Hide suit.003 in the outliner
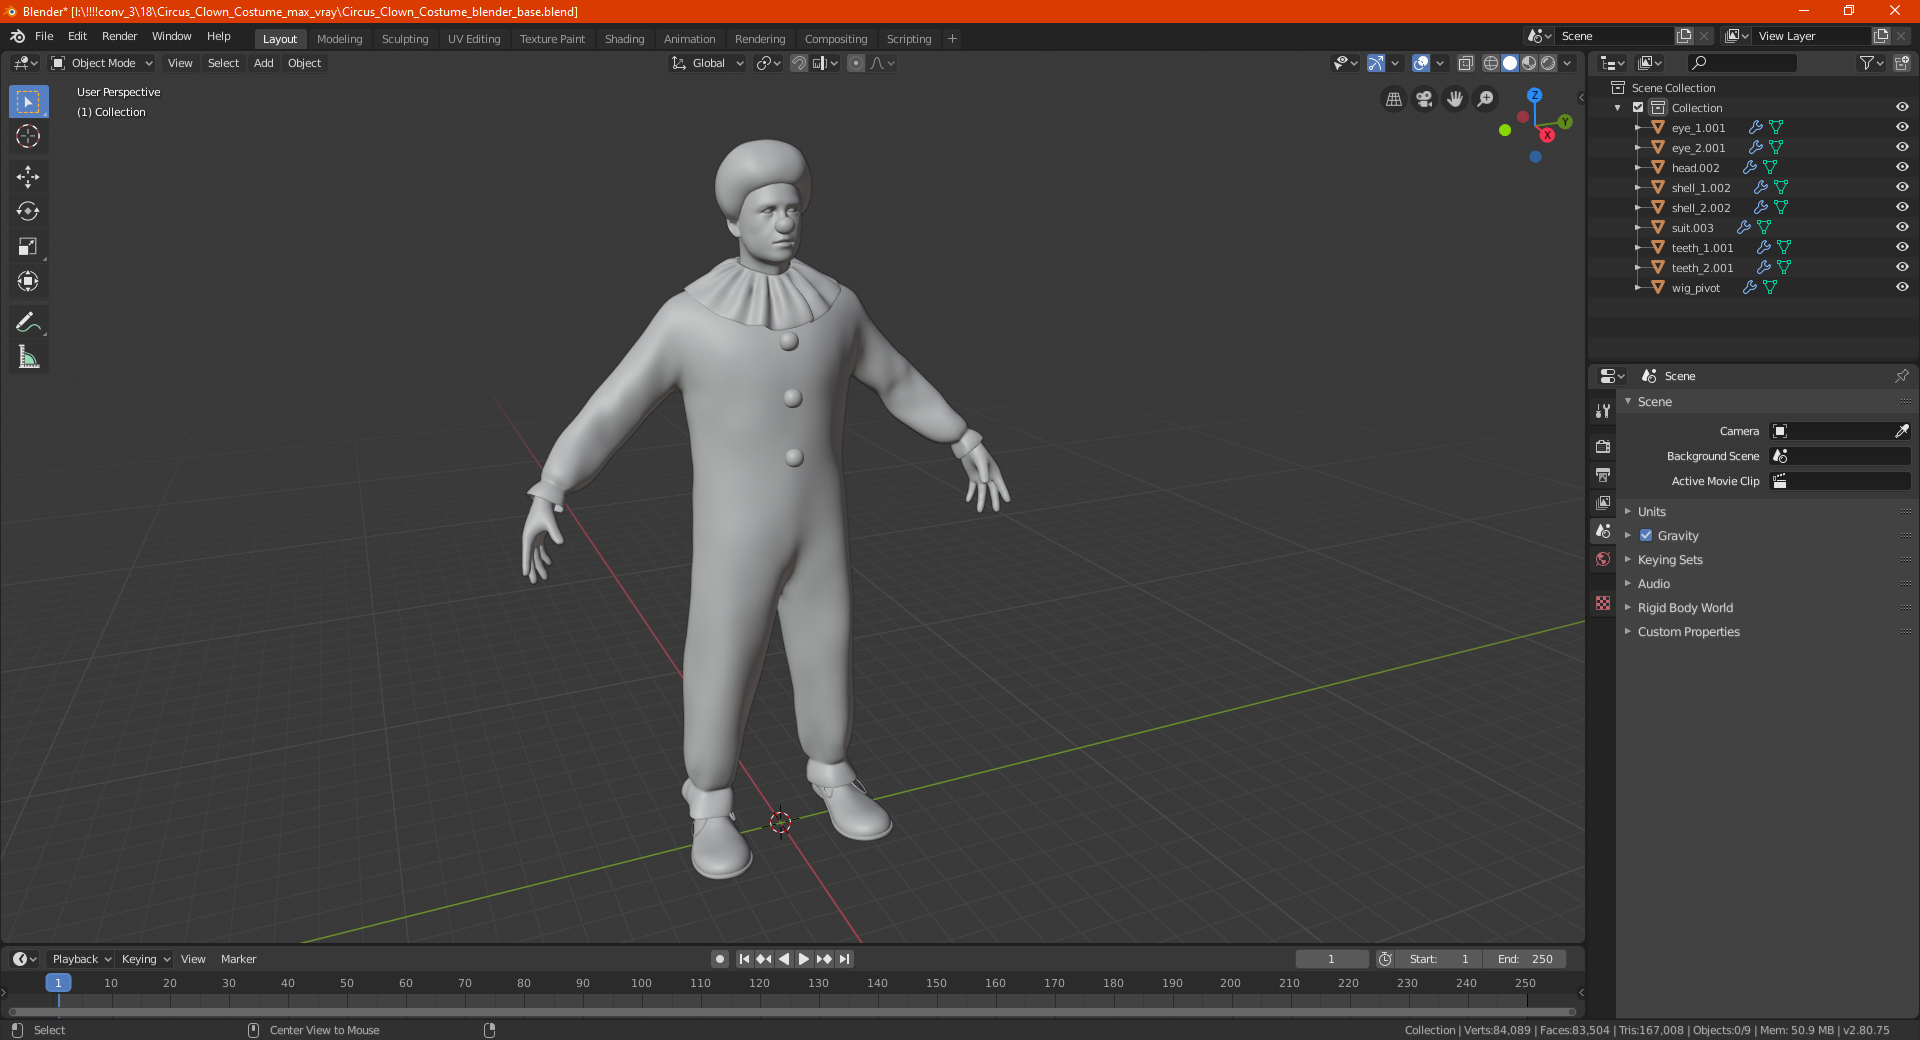The height and width of the screenshot is (1040, 1920). coord(1902,228)
